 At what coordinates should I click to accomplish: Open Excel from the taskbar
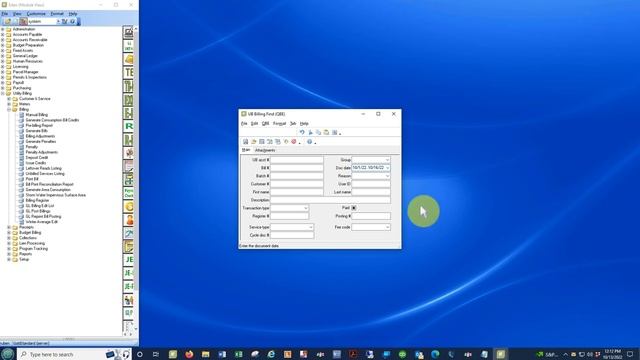238,354
